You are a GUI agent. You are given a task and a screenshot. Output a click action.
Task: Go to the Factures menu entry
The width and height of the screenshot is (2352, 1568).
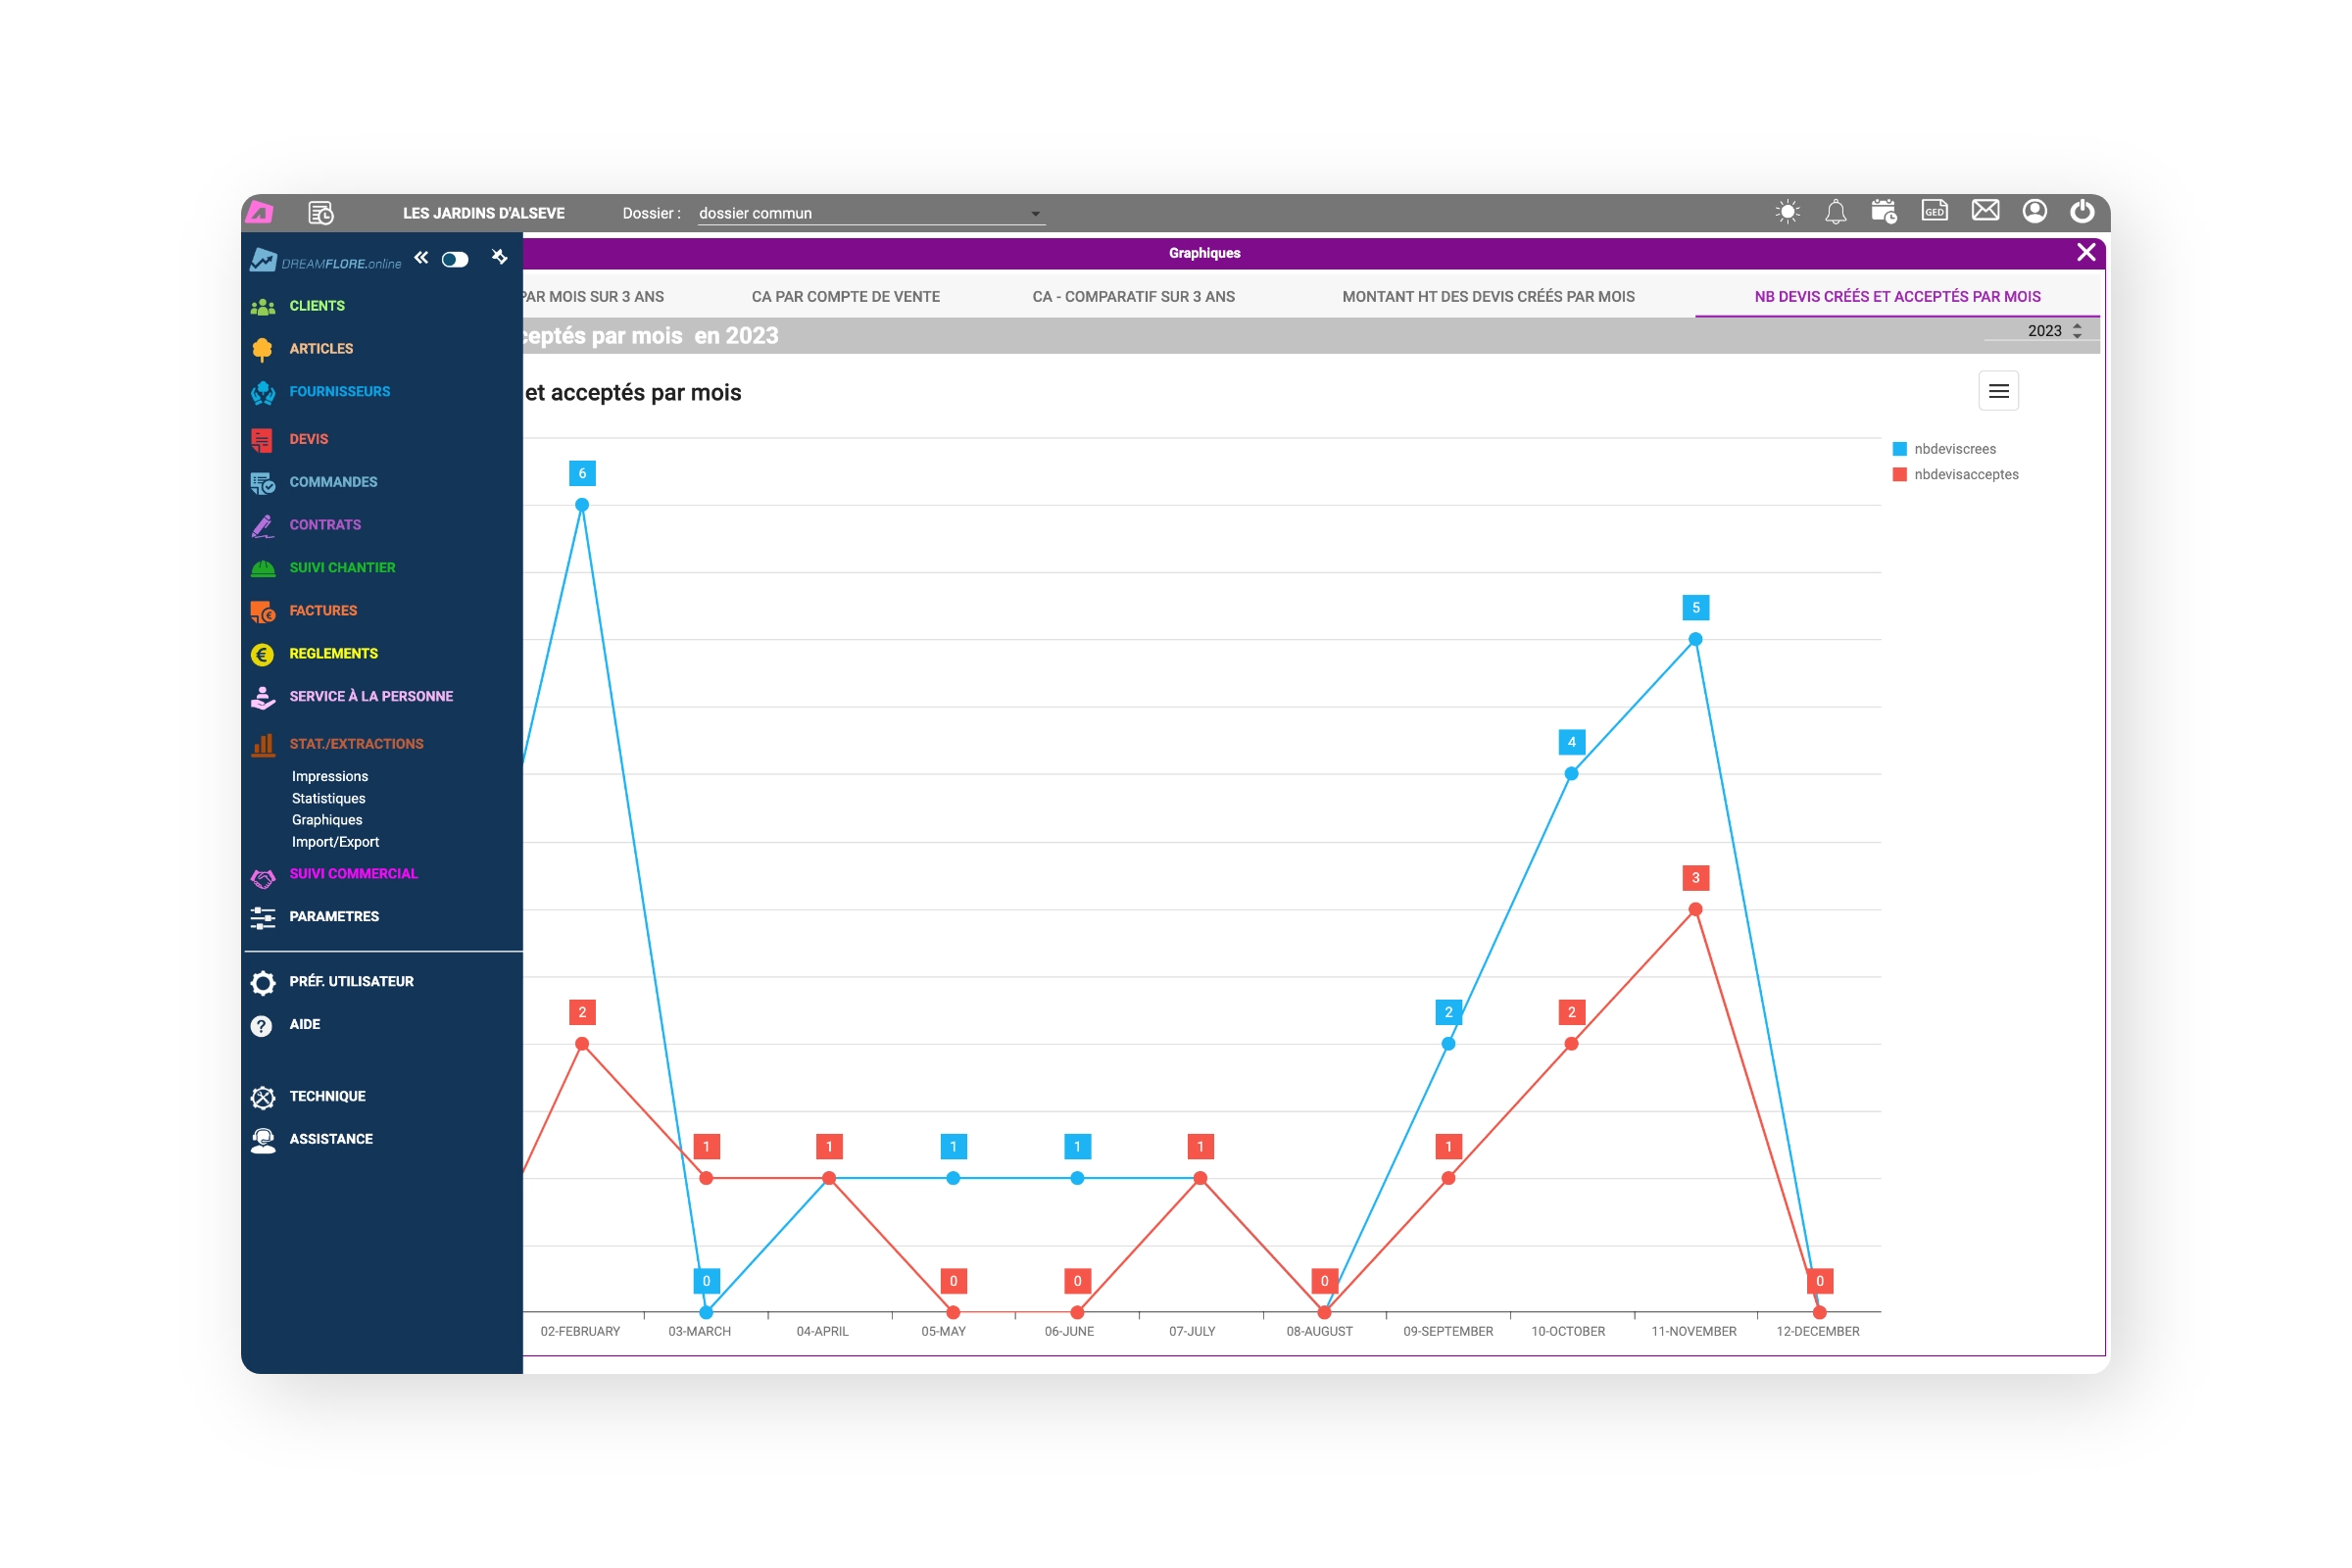322,610
